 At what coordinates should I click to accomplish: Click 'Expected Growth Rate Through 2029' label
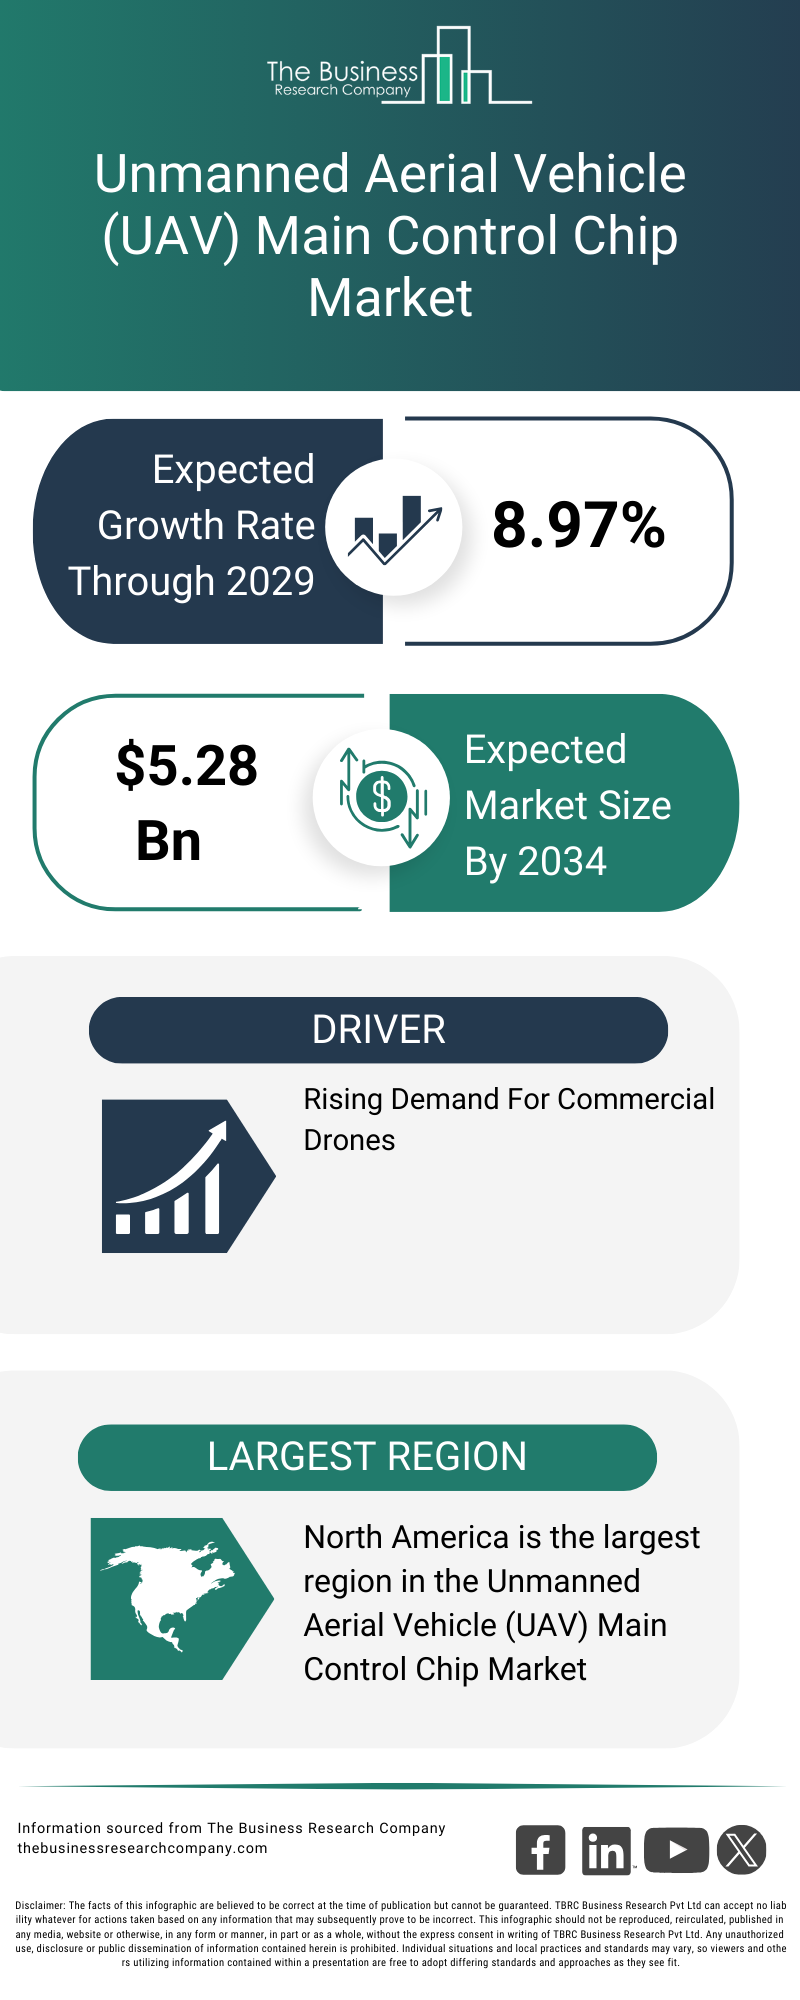[x=192, y=526]
